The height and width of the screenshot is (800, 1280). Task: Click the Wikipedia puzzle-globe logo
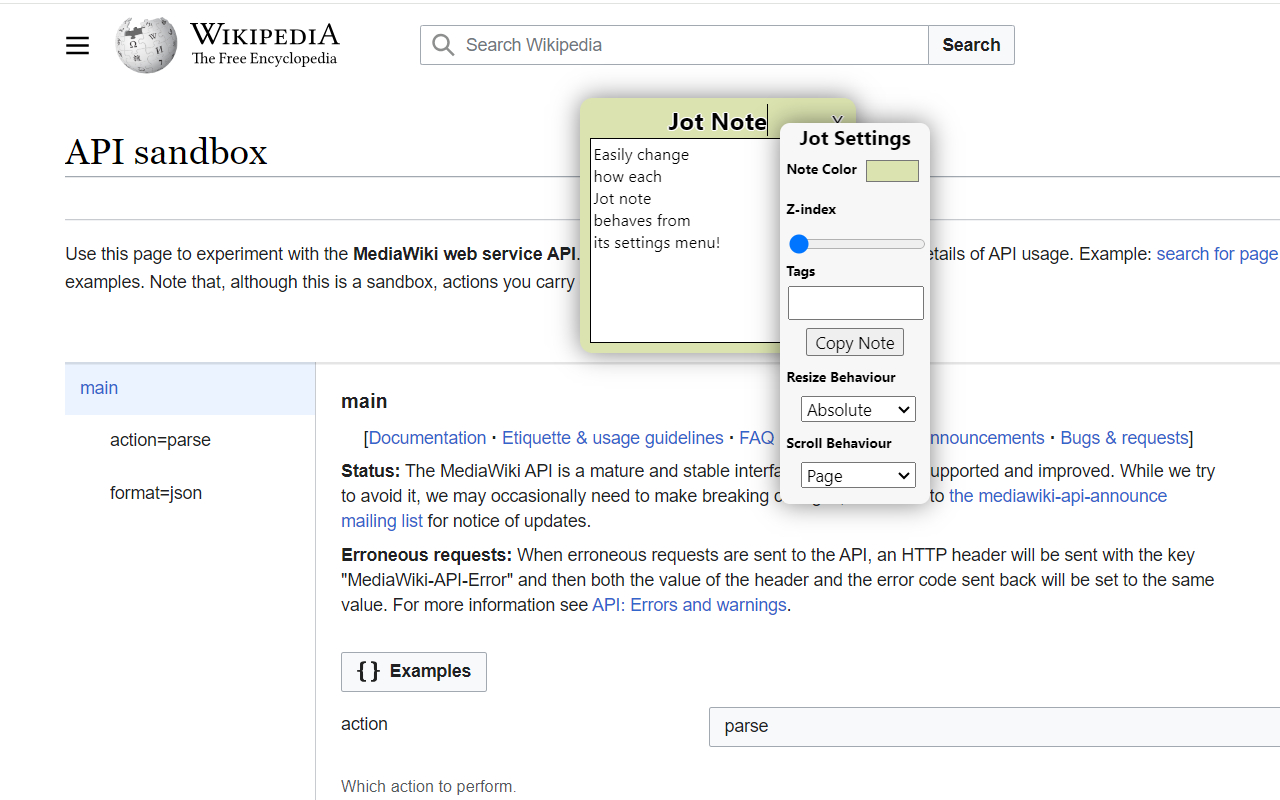(x=146, y=45)
